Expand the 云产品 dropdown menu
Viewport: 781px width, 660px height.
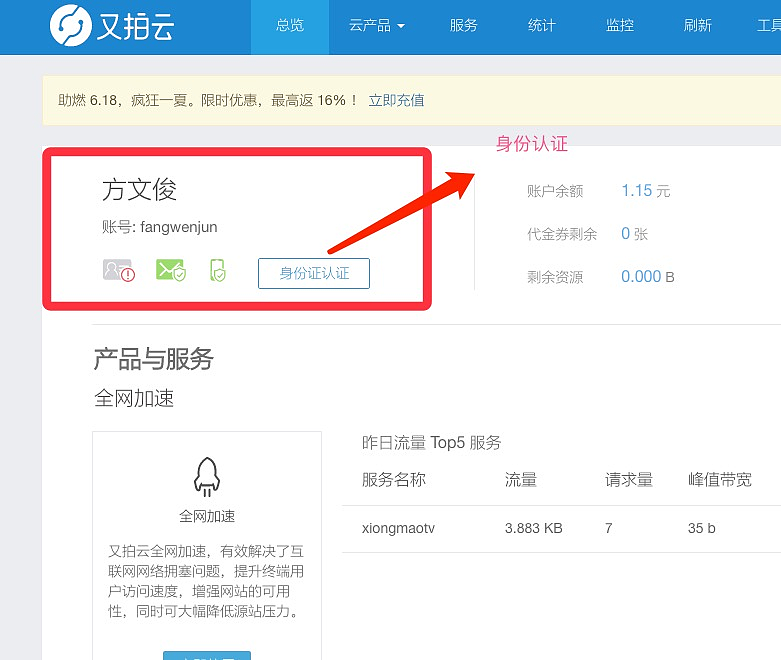coord(376,26)
